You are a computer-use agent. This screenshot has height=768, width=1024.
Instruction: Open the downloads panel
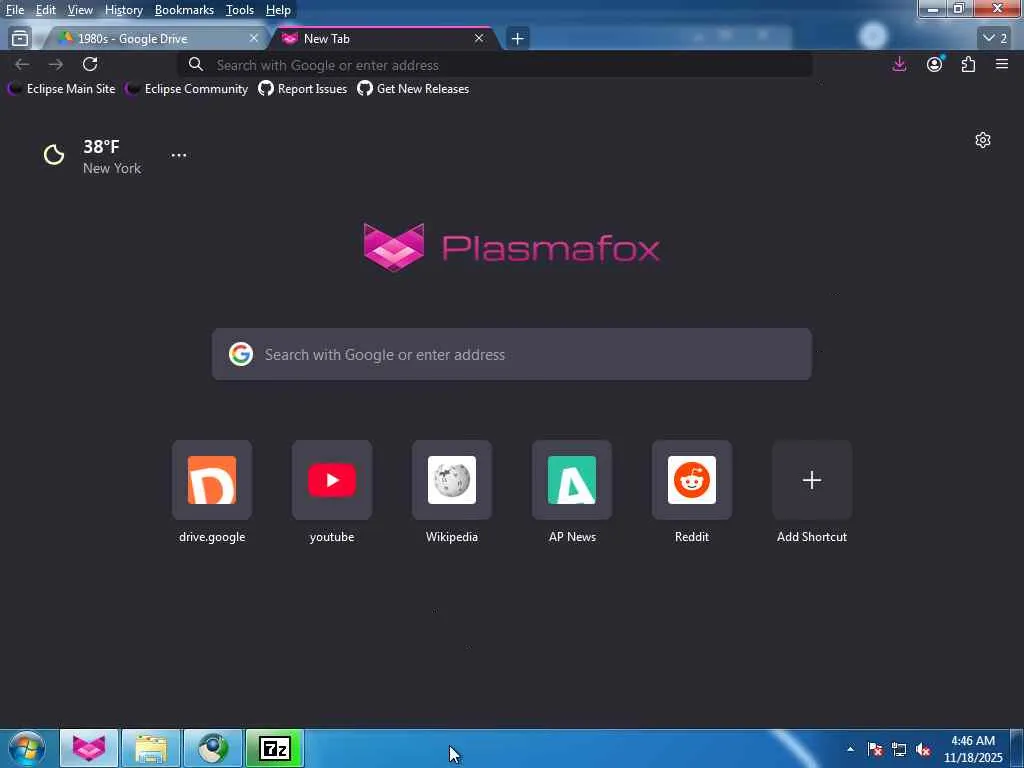click(x=899, y=64)
